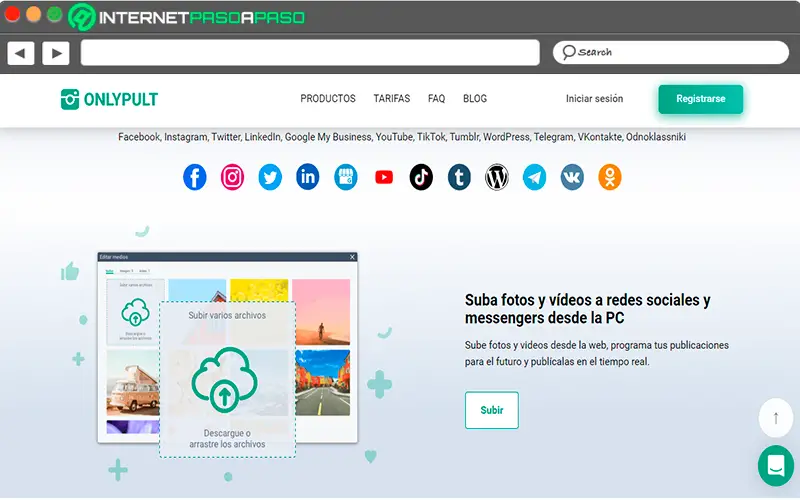Open the PRODUCTOS menu
Screen dimensions: 800x500
pos(328,98)
